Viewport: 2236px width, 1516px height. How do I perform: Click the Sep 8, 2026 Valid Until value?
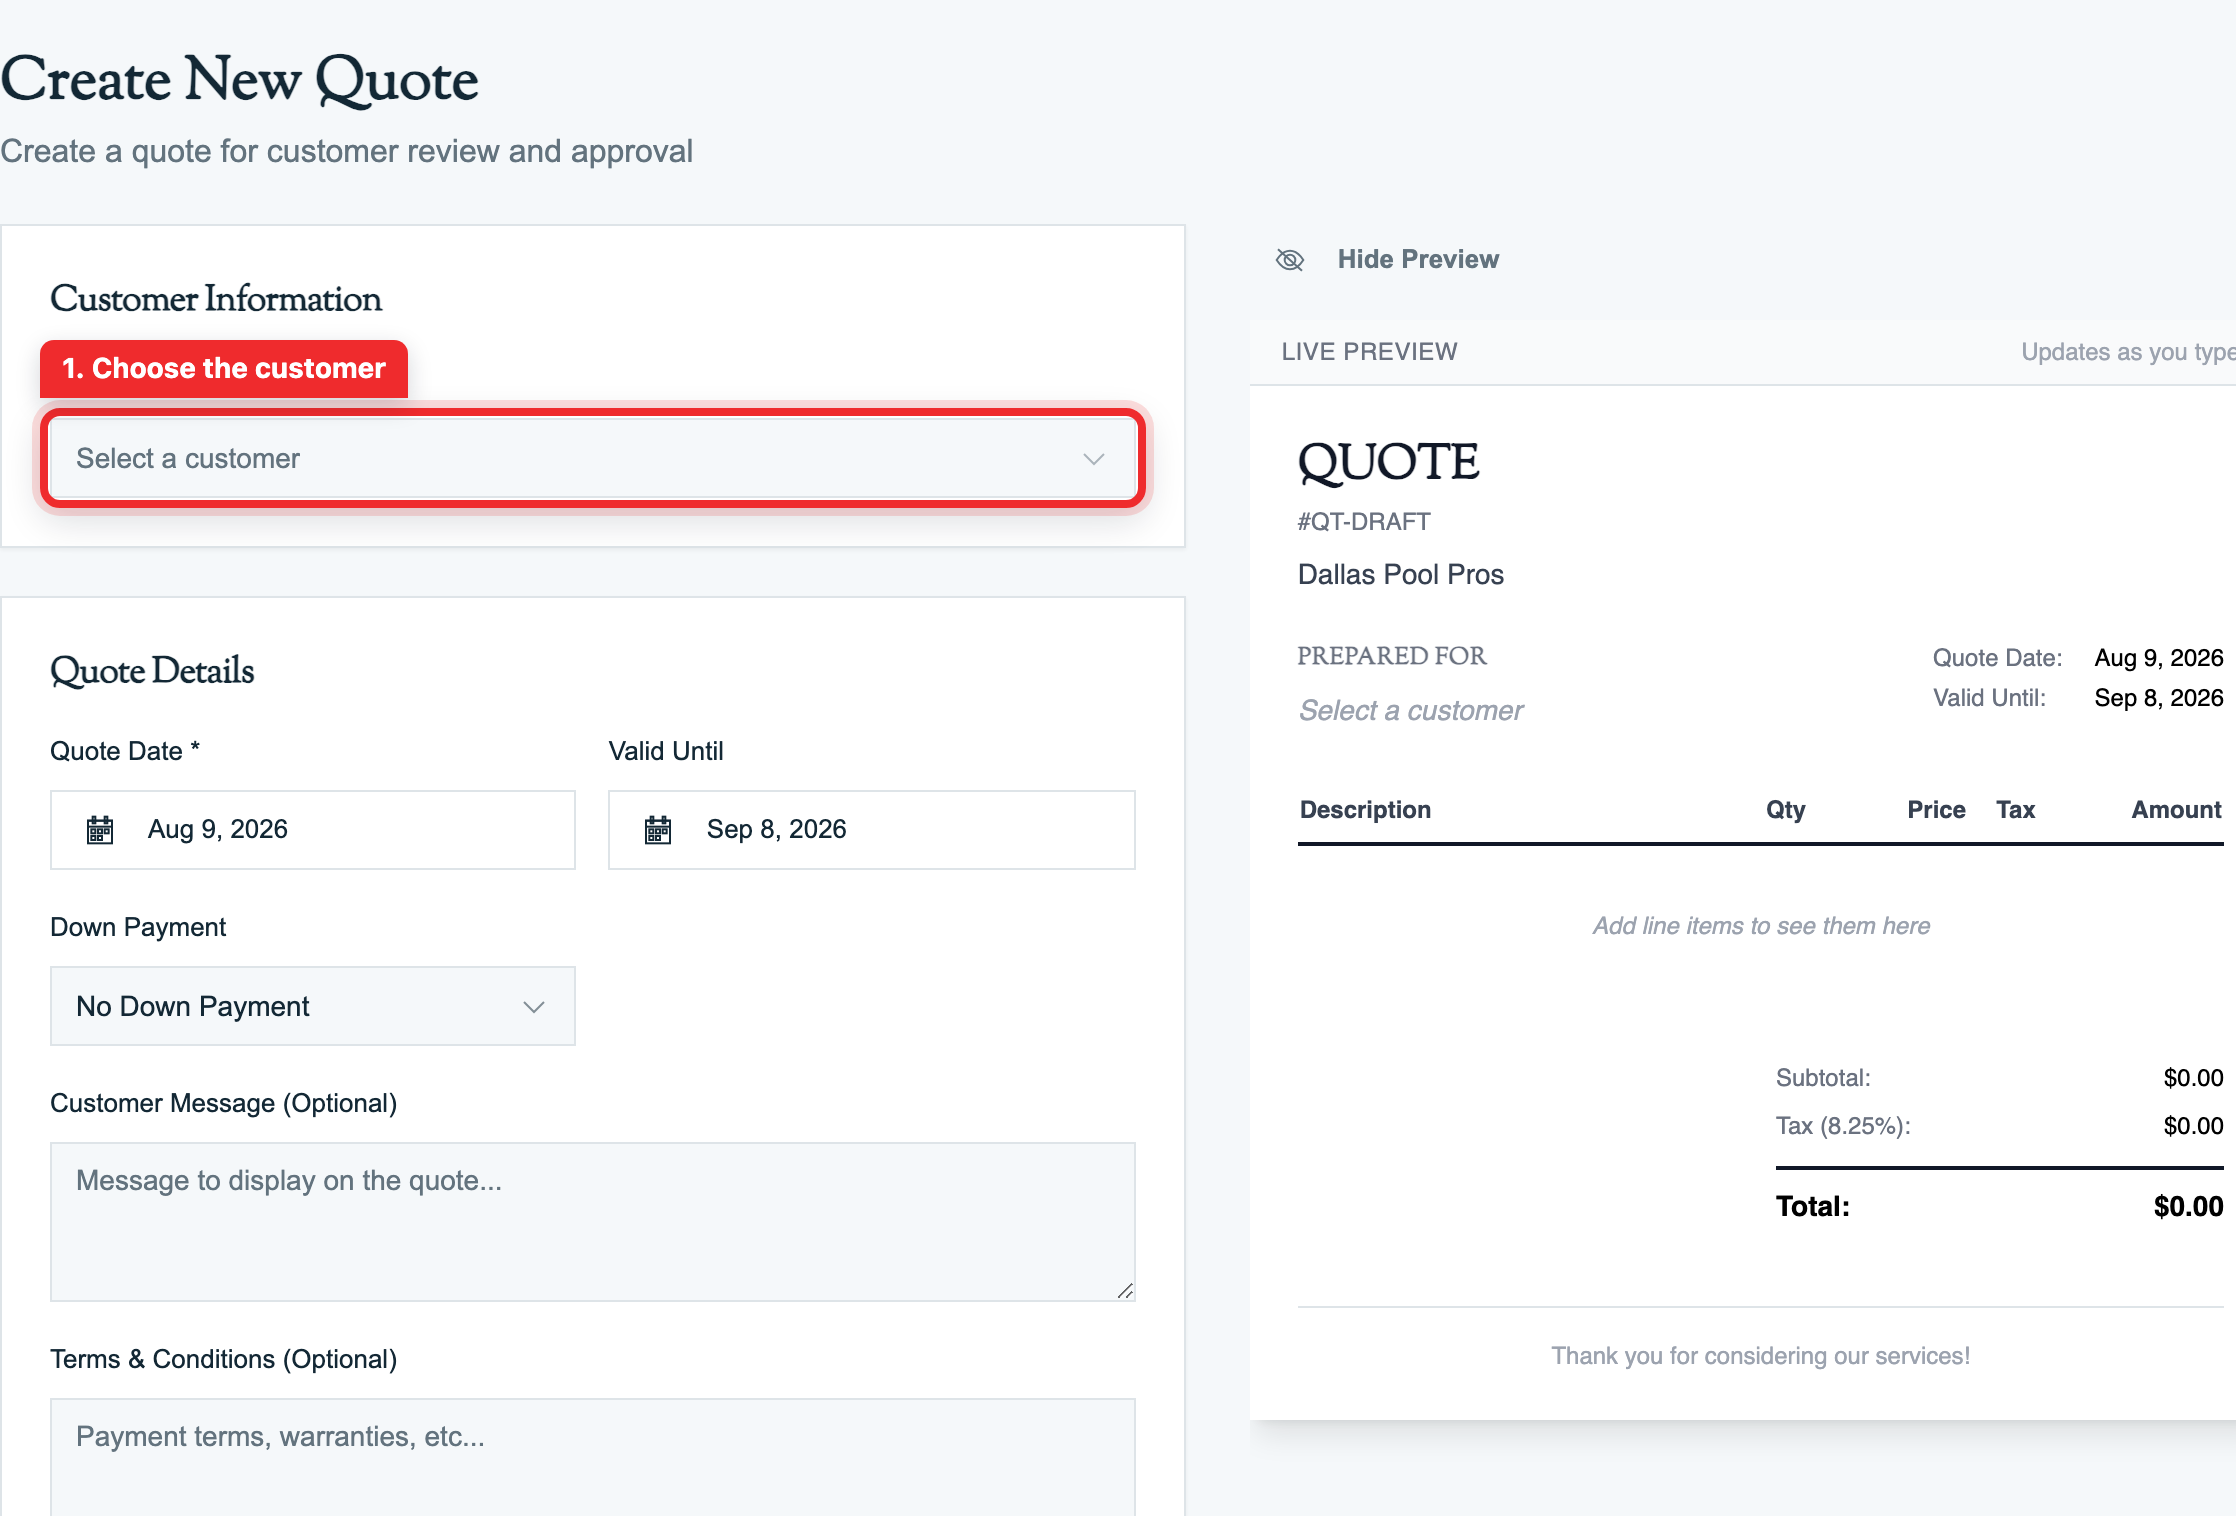[x=776, y=829]
